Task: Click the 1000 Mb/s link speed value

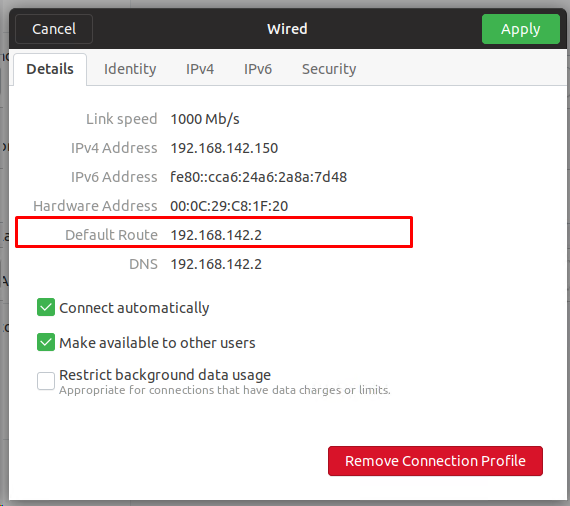Action: click(205, 119)
